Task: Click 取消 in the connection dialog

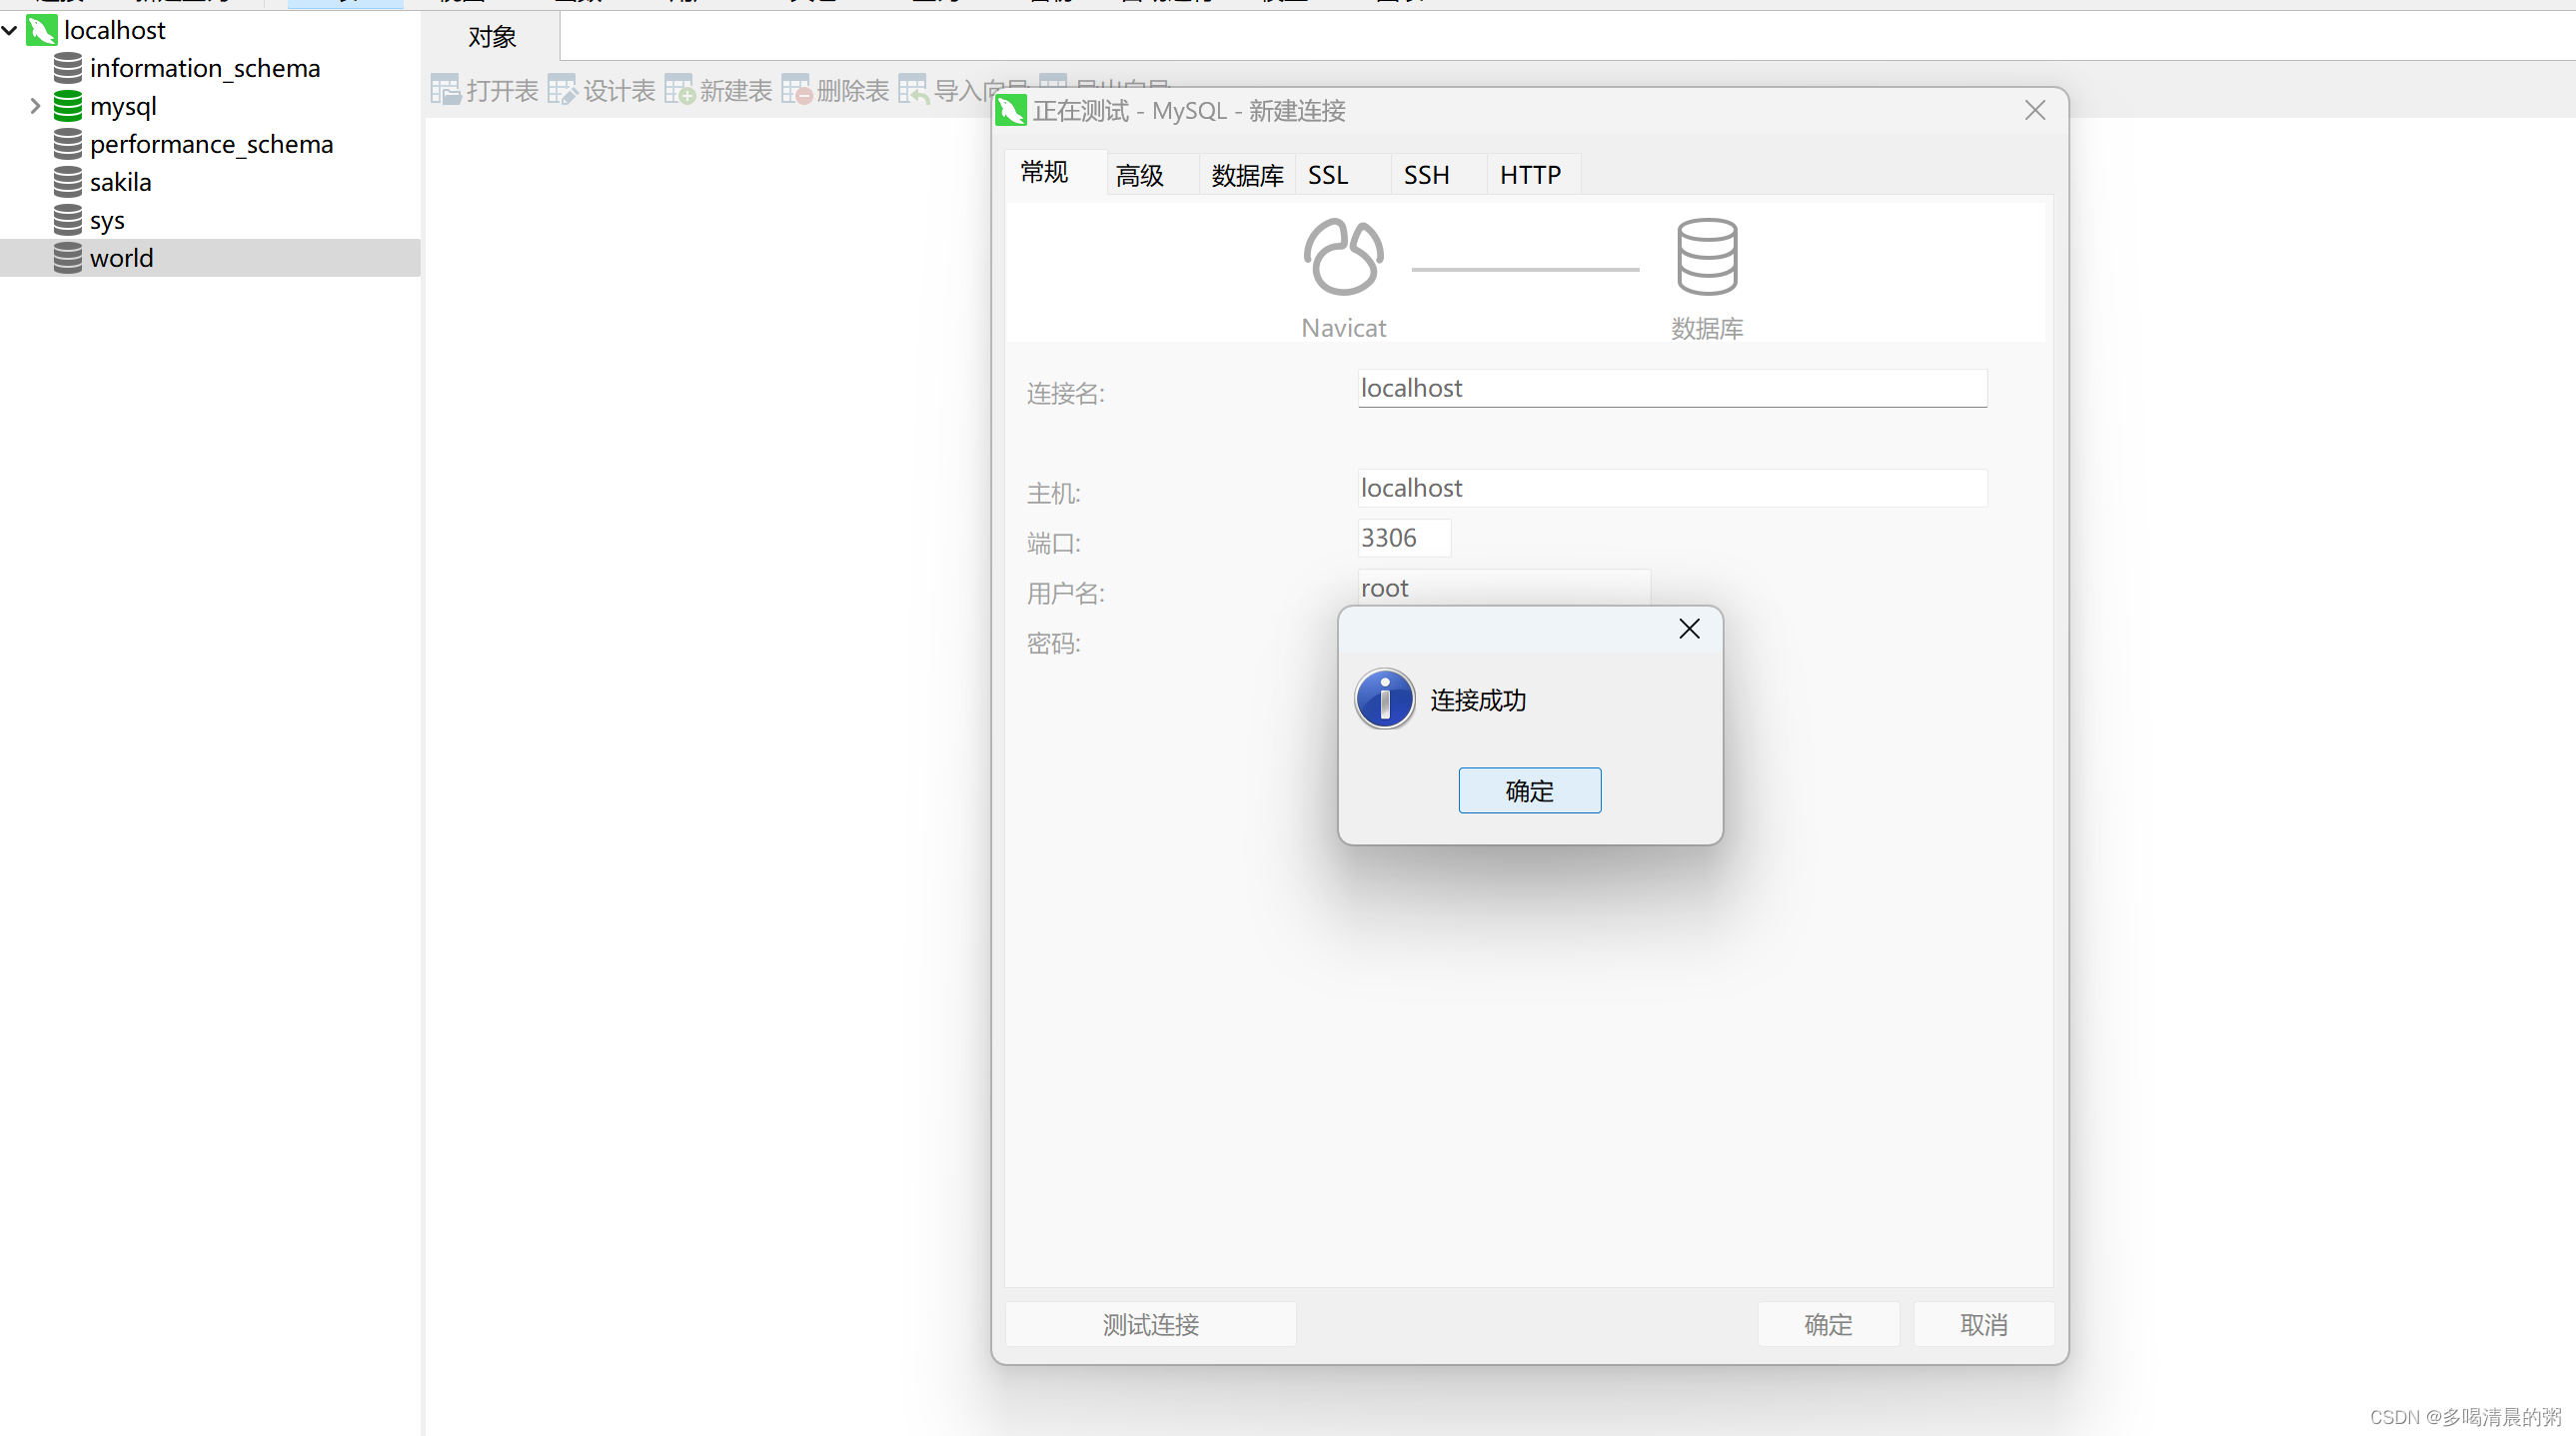Action: 1982,1324
